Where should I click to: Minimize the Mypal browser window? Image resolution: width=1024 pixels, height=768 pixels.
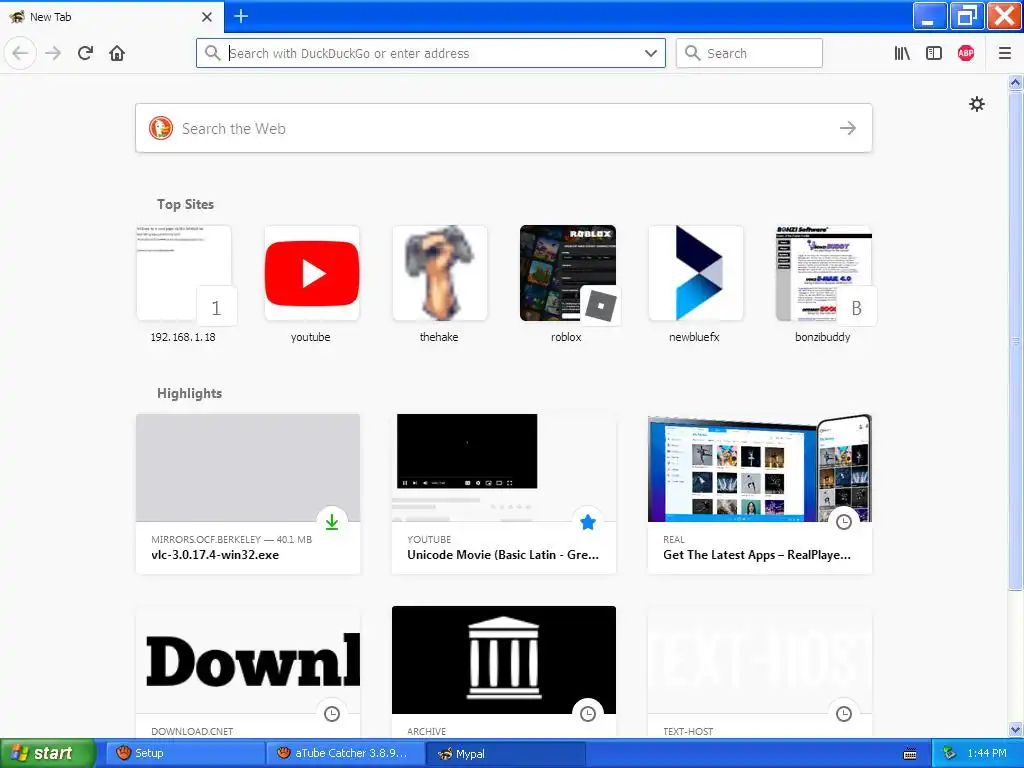click(x=930, y=16)
